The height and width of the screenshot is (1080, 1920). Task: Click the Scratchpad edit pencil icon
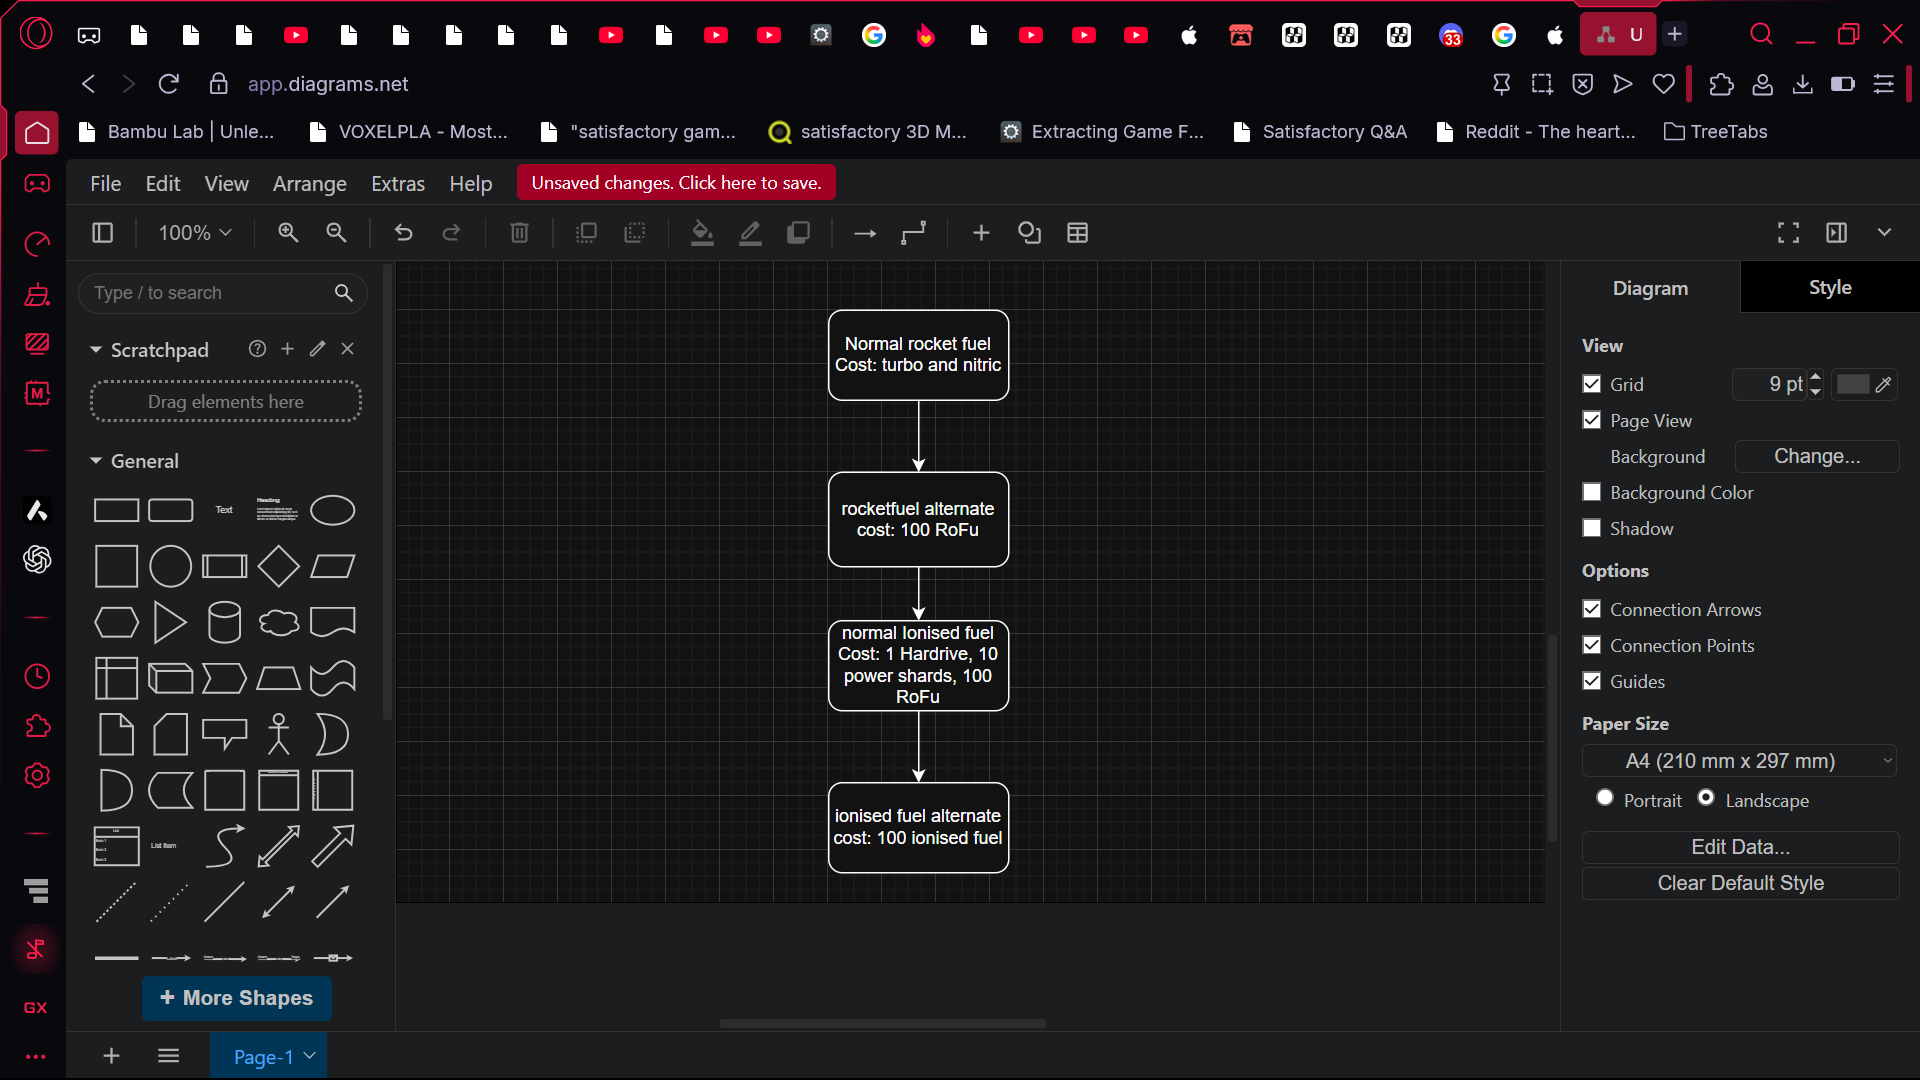click(x=317, y=349)
